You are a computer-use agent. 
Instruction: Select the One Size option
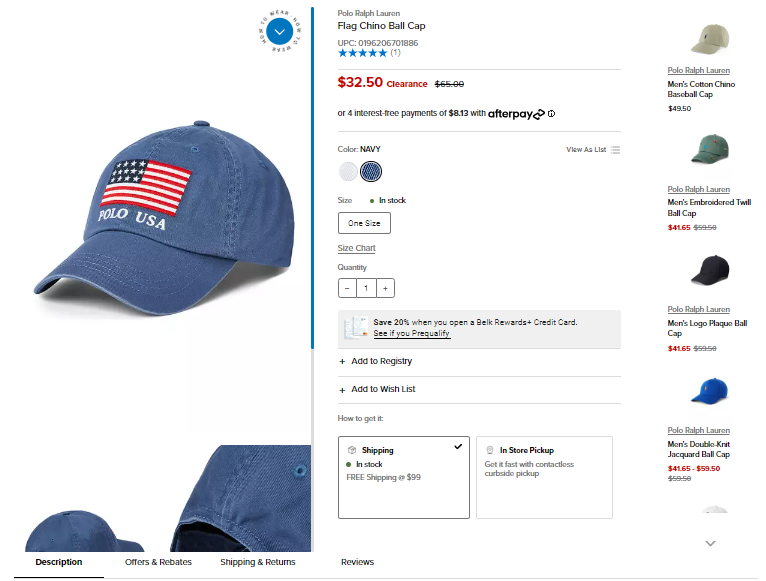pos(364,223)
